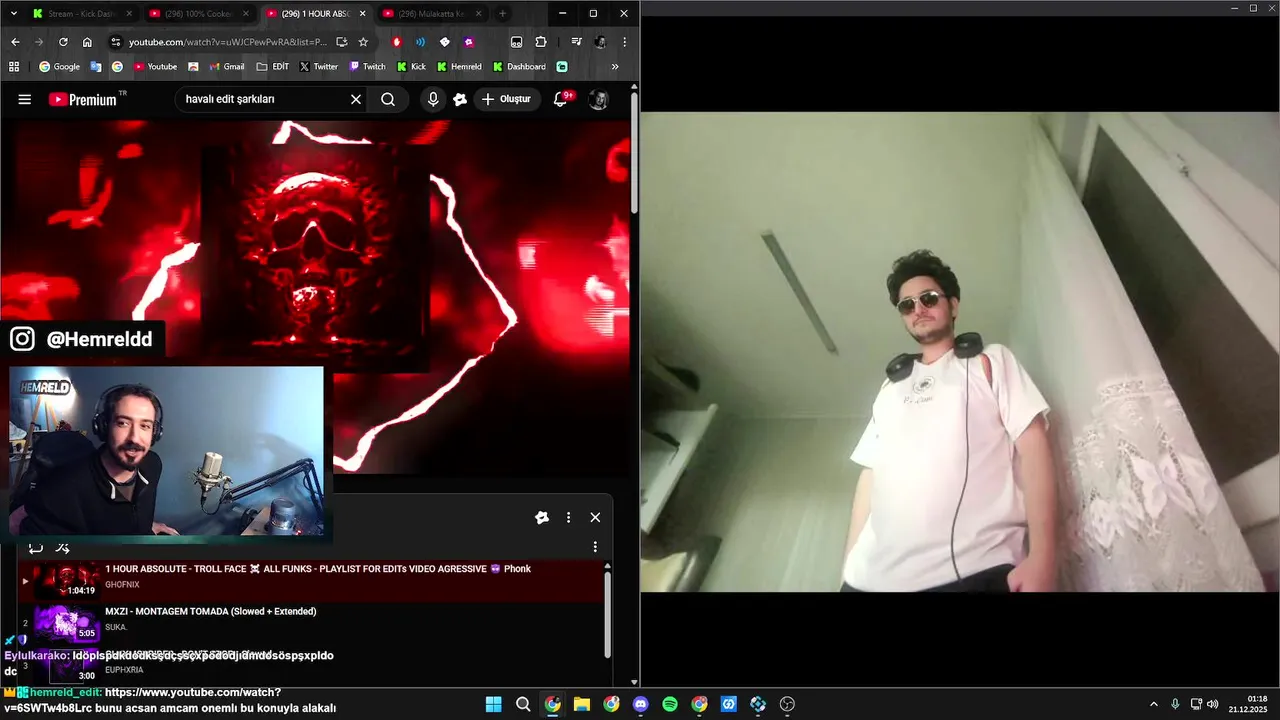Toggle playlist loop button
The image size is (1280, 720).
35,547
